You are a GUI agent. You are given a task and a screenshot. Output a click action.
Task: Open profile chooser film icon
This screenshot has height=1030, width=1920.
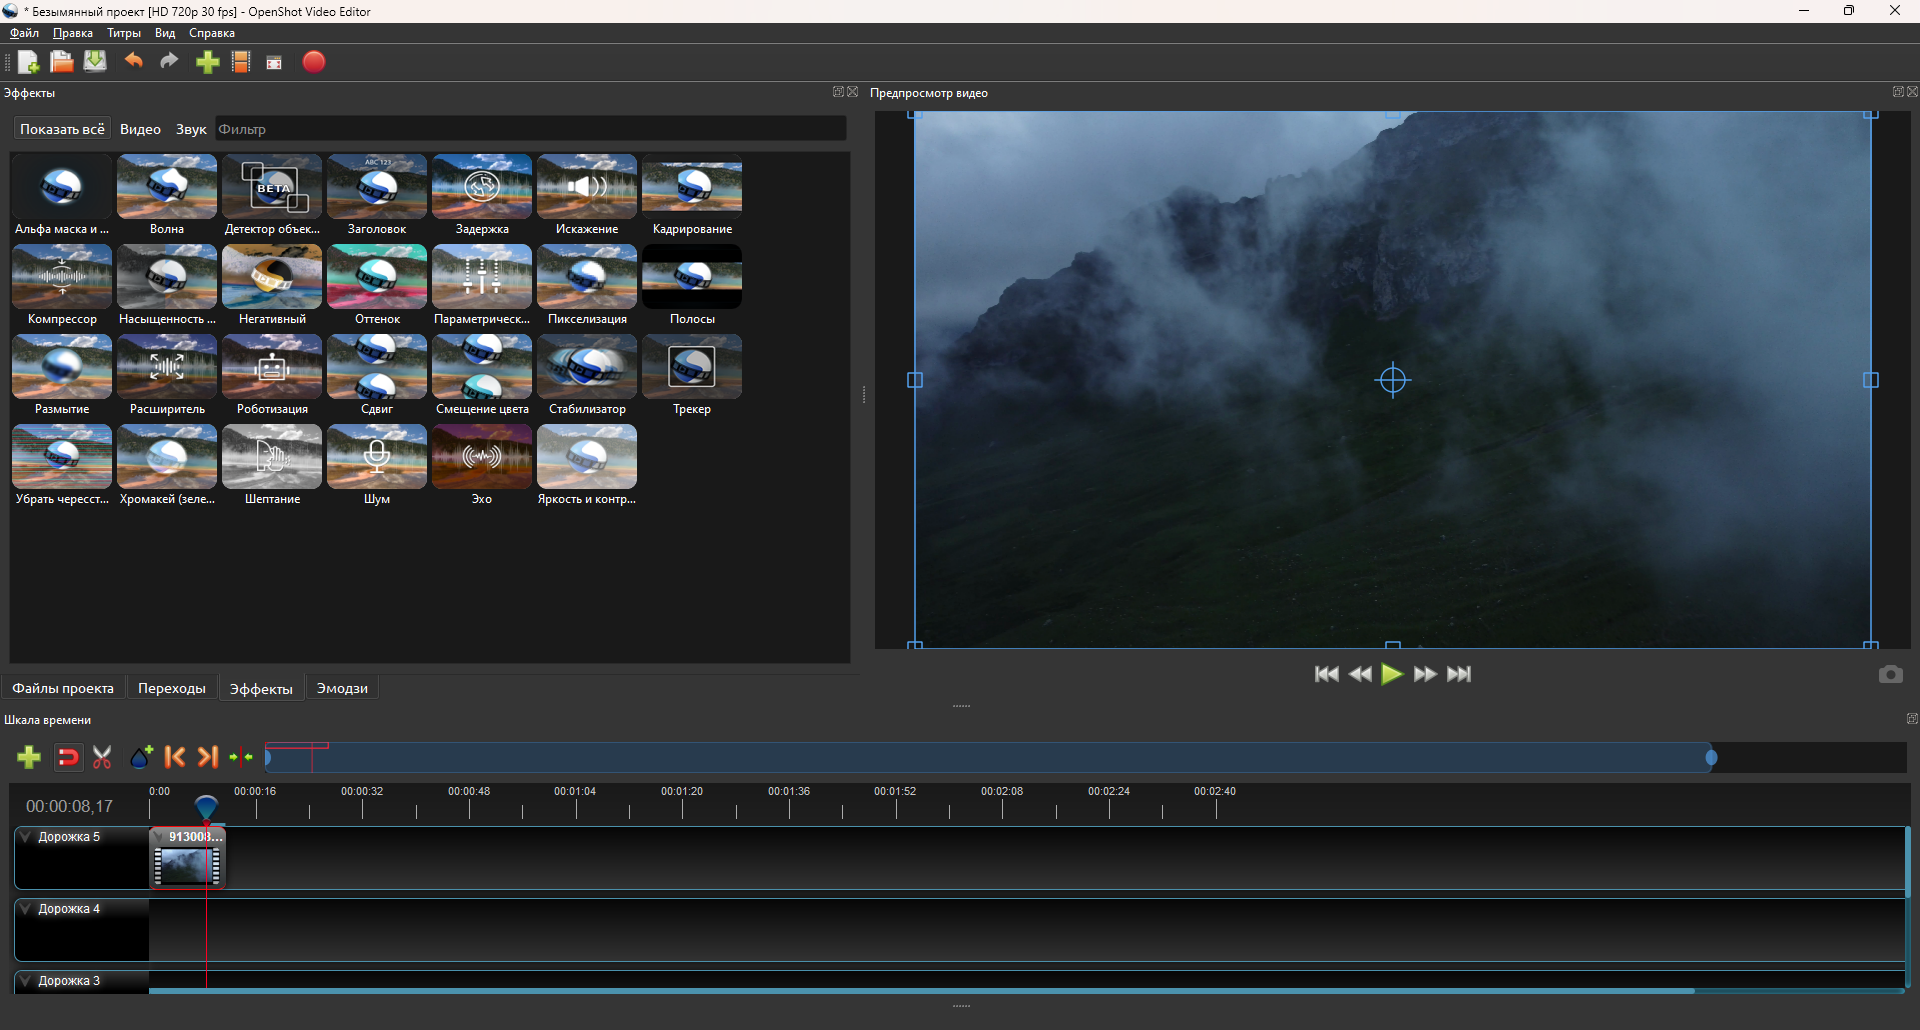[241, 62]
